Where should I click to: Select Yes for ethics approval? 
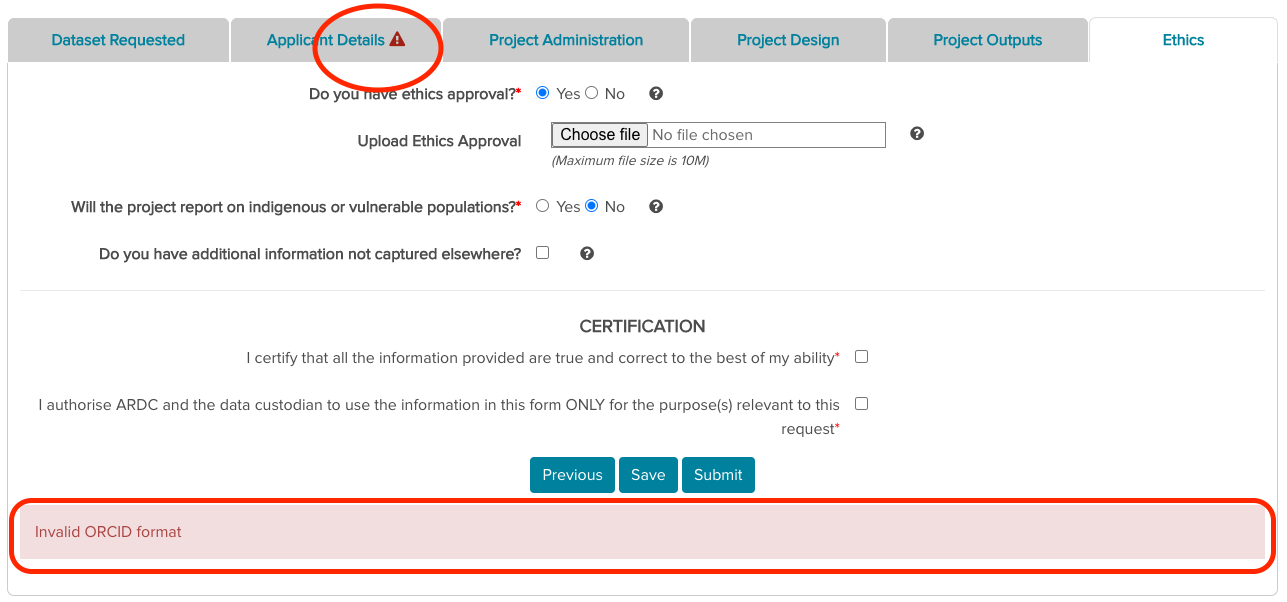(x=543, y=93)
